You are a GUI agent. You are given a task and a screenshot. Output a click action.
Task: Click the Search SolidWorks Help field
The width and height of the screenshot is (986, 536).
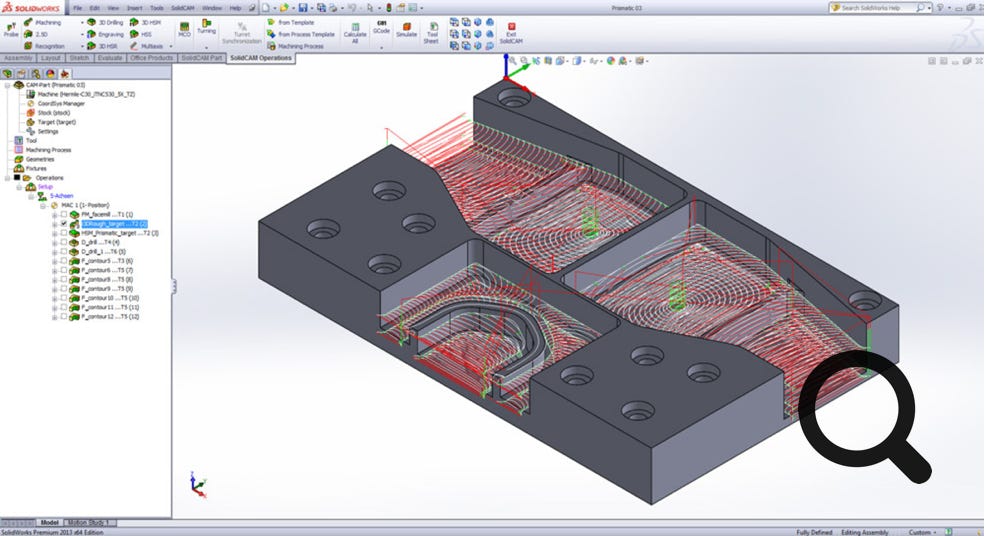point(878,8)
